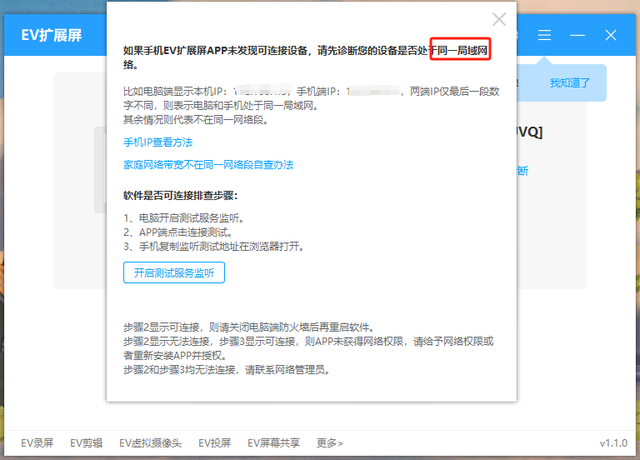The height and width of the screenshot is (460, 640).
Task: Click the 软件是否可连接排查步骤 heading
Action: pyautogui.click(x=180, y=196)
